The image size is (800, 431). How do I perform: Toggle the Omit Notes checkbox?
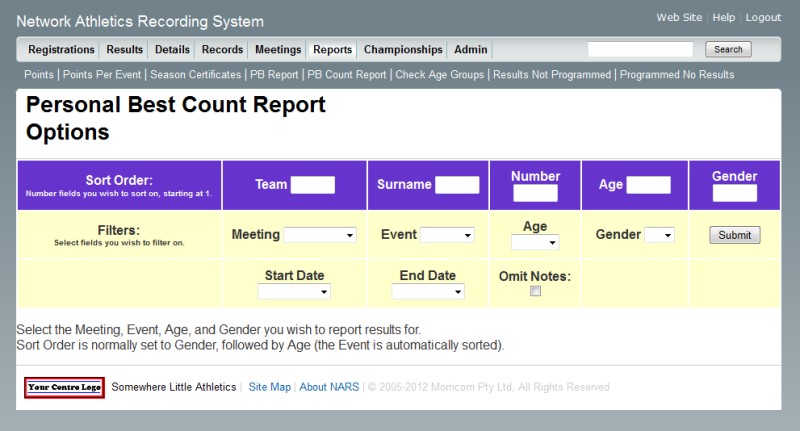pyautogui.click(x=535, y=291)
